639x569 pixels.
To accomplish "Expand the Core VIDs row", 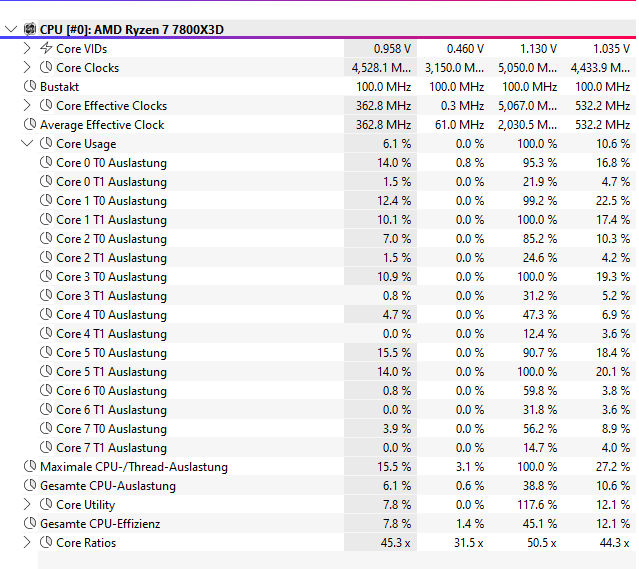I will coord(27,49).
